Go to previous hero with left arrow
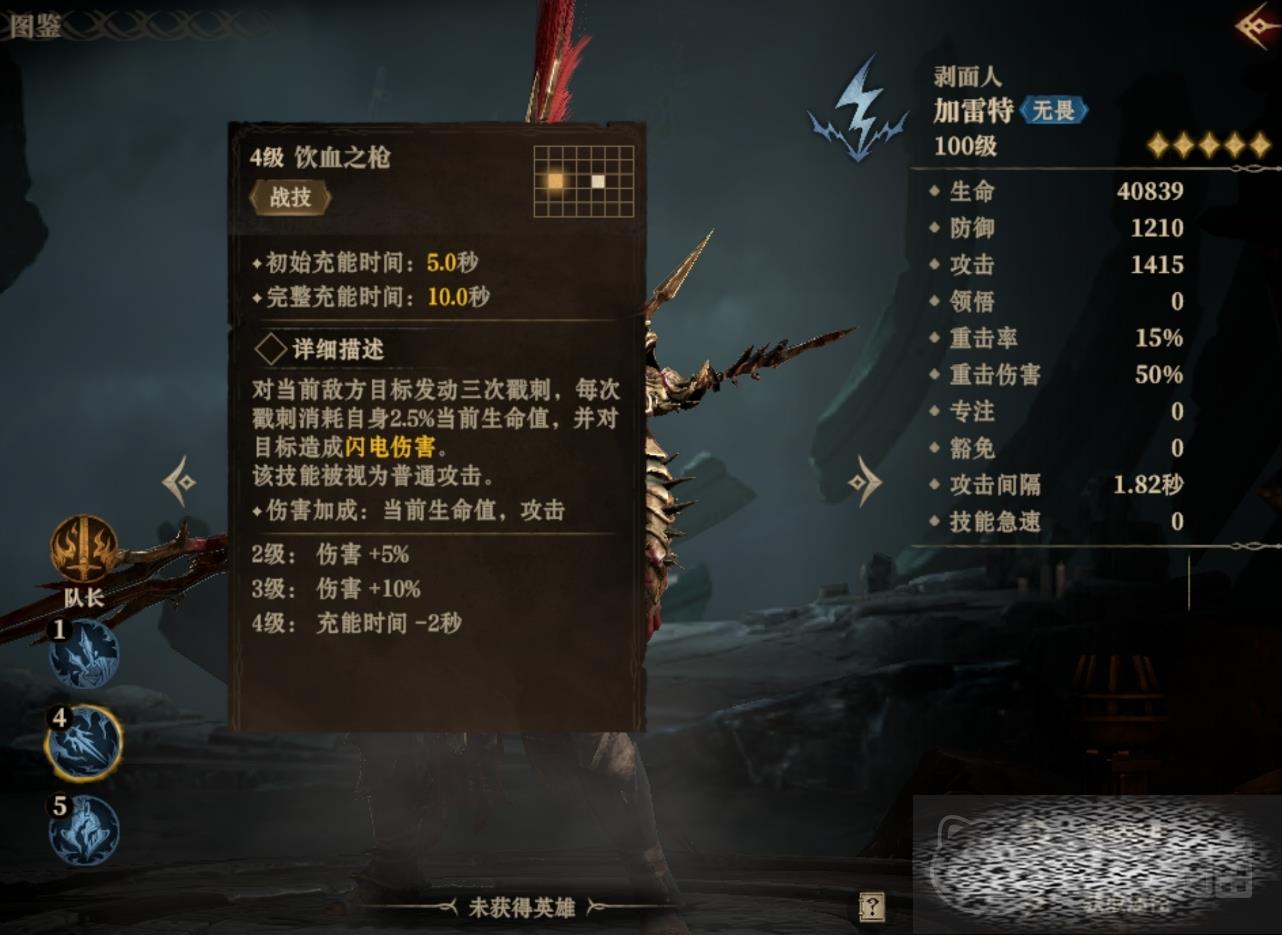Screen dimensions: 1282x935 click(x=179, y=482)
